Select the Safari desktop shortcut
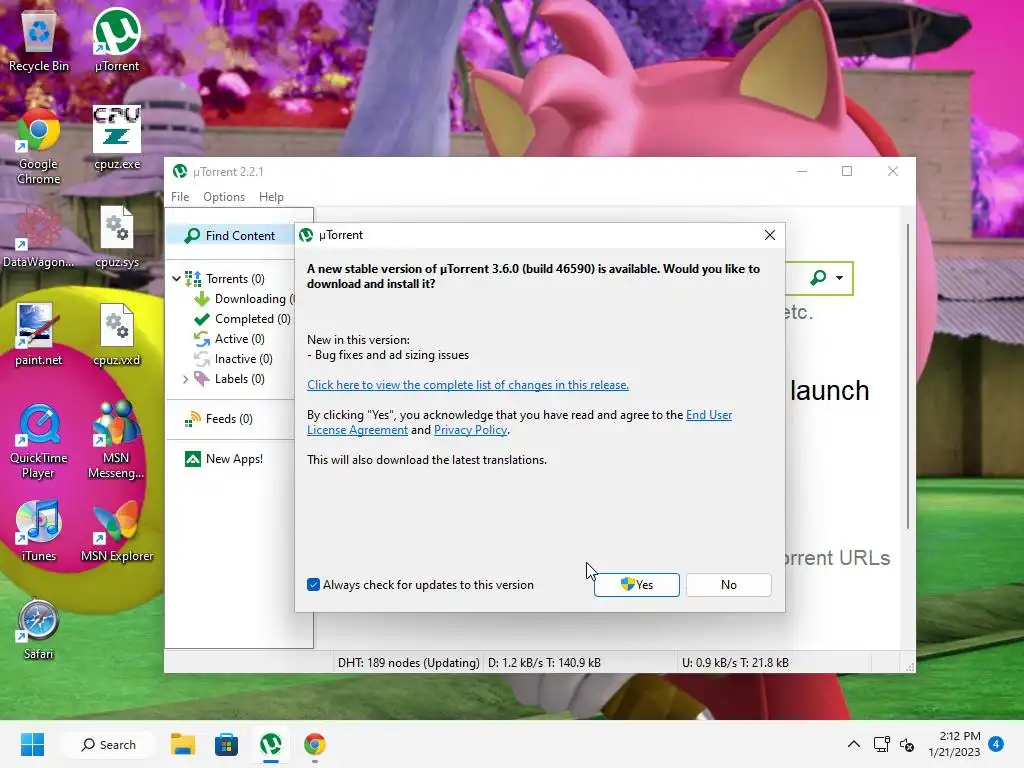Image resolution: width=1024 pixels, height=768 pixels. point(39,630)
